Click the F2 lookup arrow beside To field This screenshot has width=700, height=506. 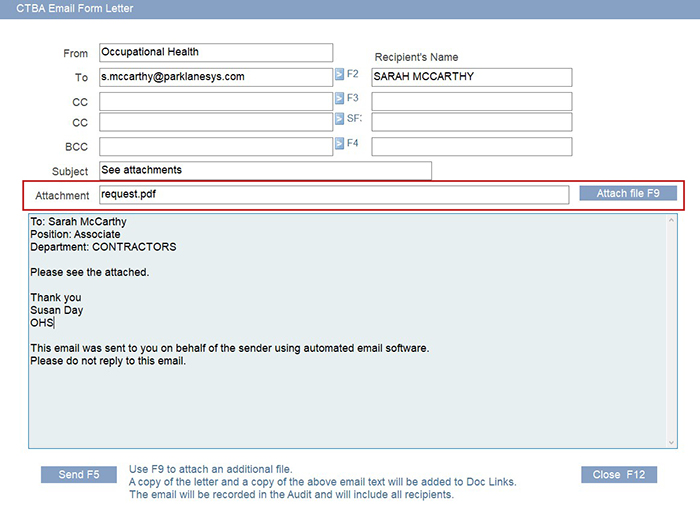pyautogui.click(x=339, y=75)
